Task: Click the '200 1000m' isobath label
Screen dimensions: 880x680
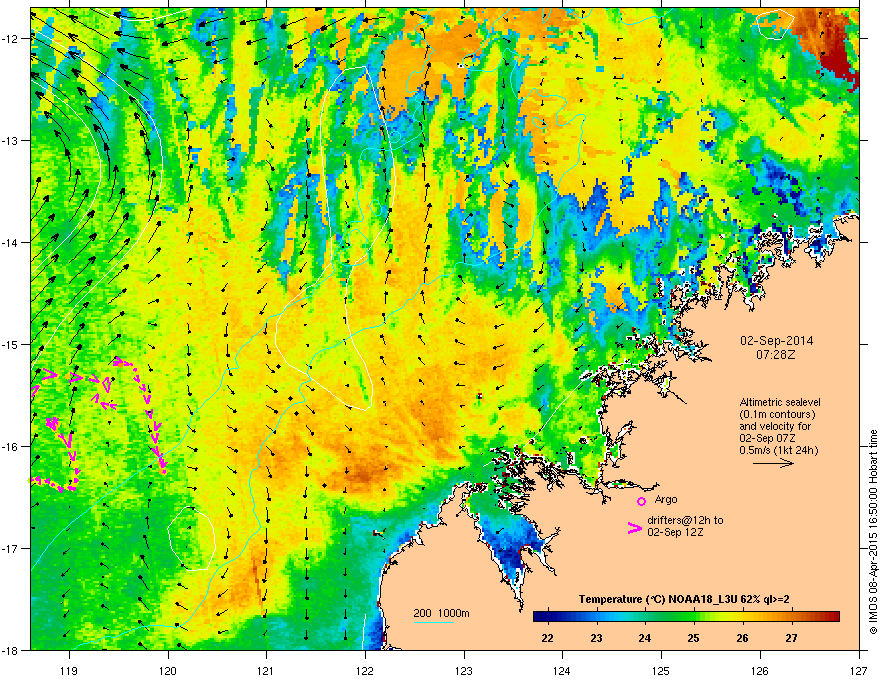Action: click(441, 613)
